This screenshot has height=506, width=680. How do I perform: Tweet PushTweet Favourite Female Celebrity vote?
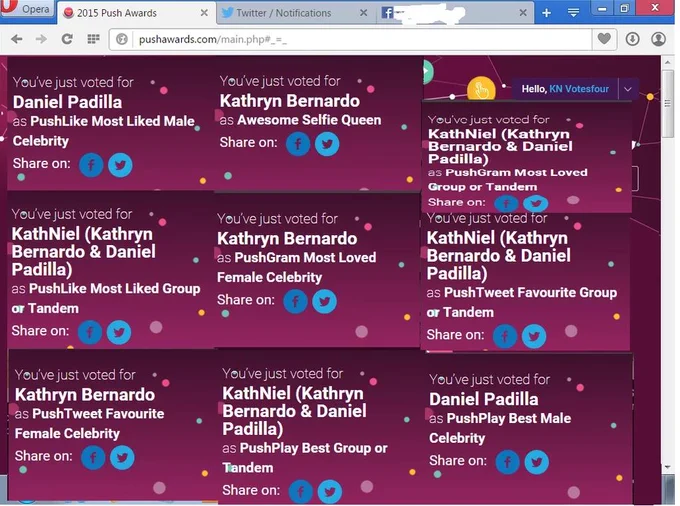click(x=122, y=457)
